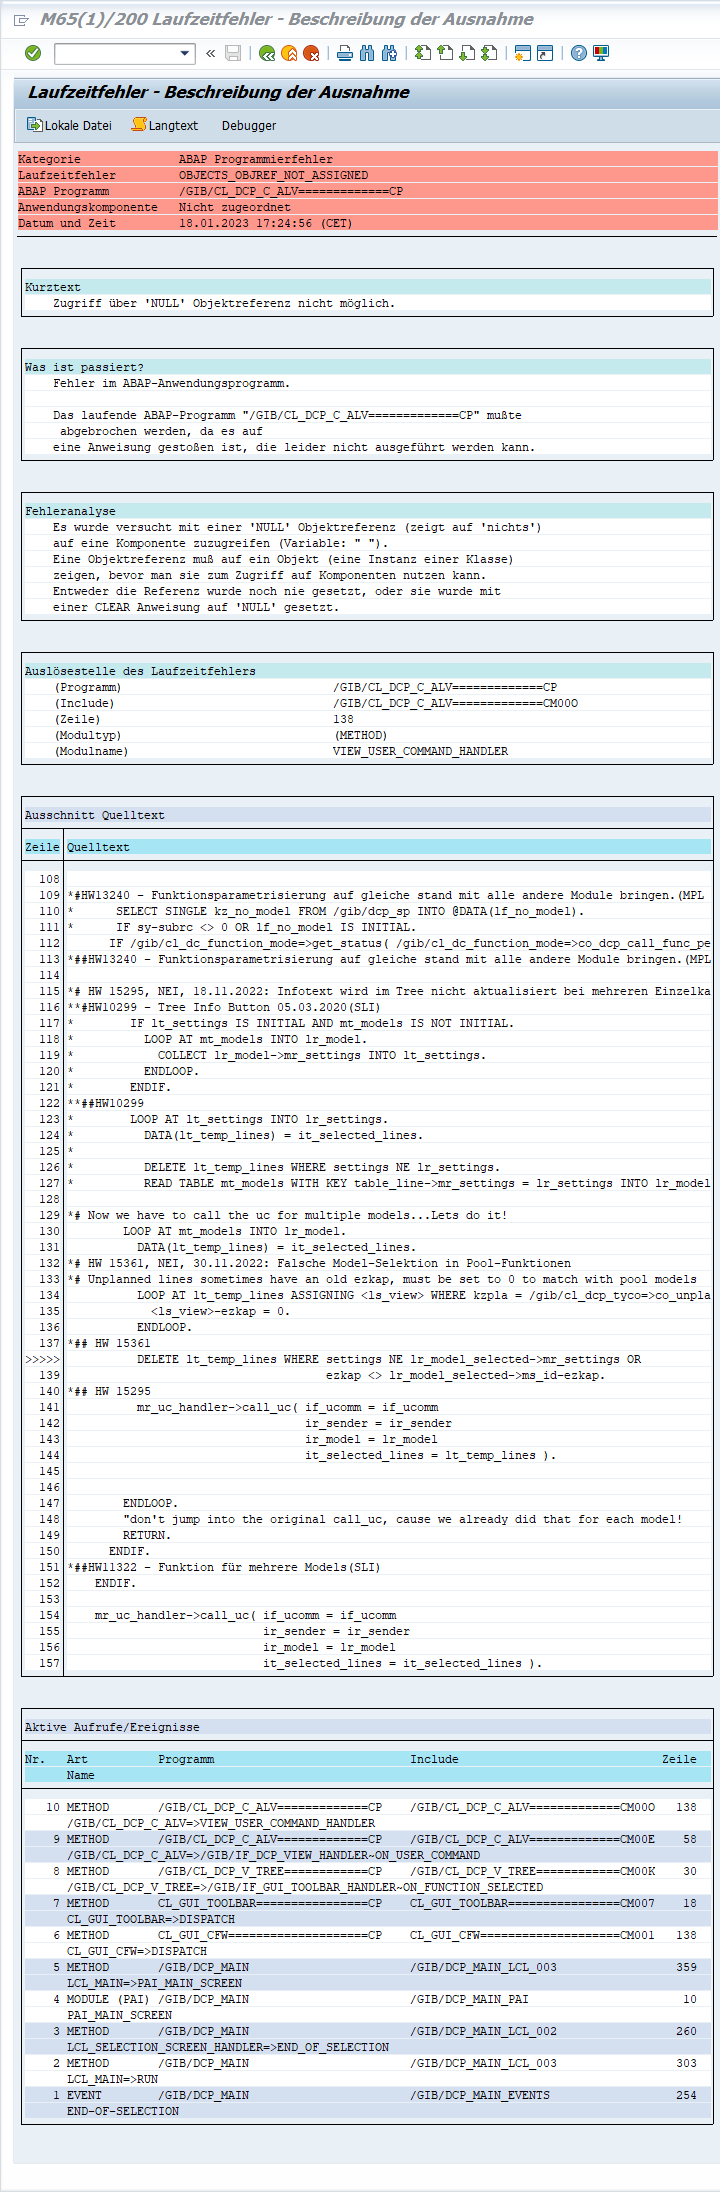Click the Help question mark icon
The height and width of the screenshot is (2192, 720).
(x=578, y=53)
